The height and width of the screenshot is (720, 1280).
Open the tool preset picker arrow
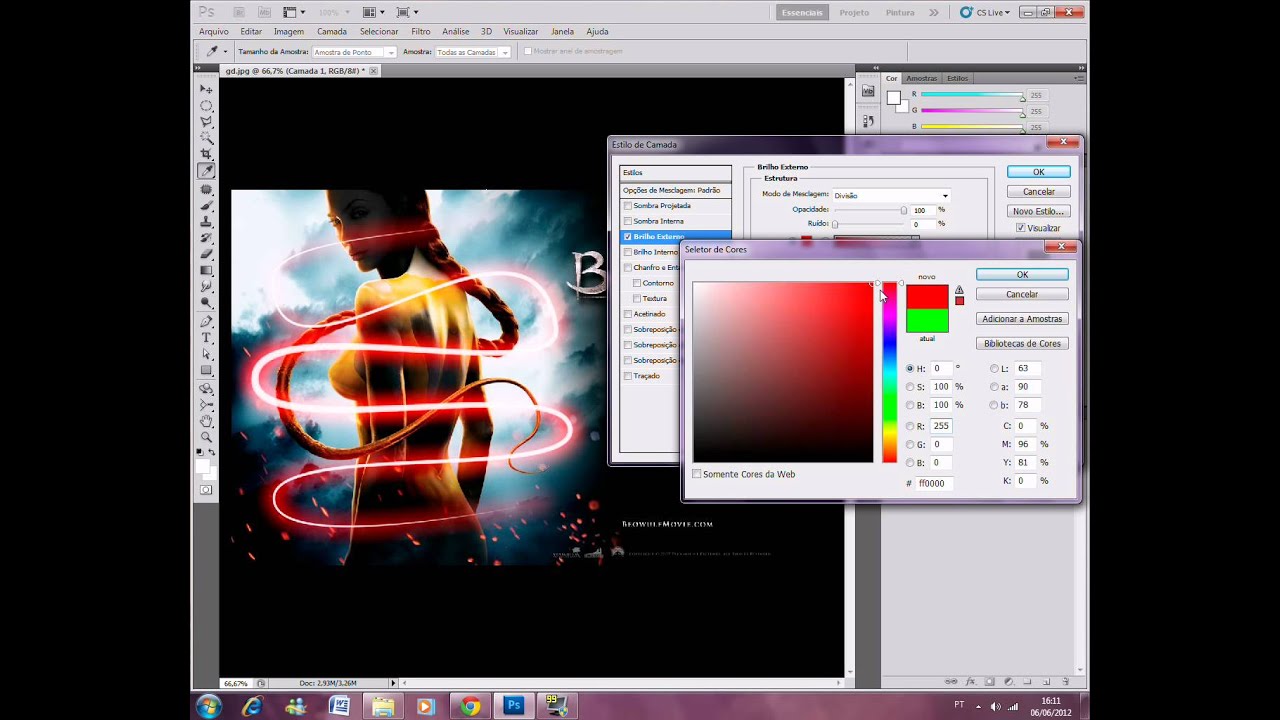[225, 52]
